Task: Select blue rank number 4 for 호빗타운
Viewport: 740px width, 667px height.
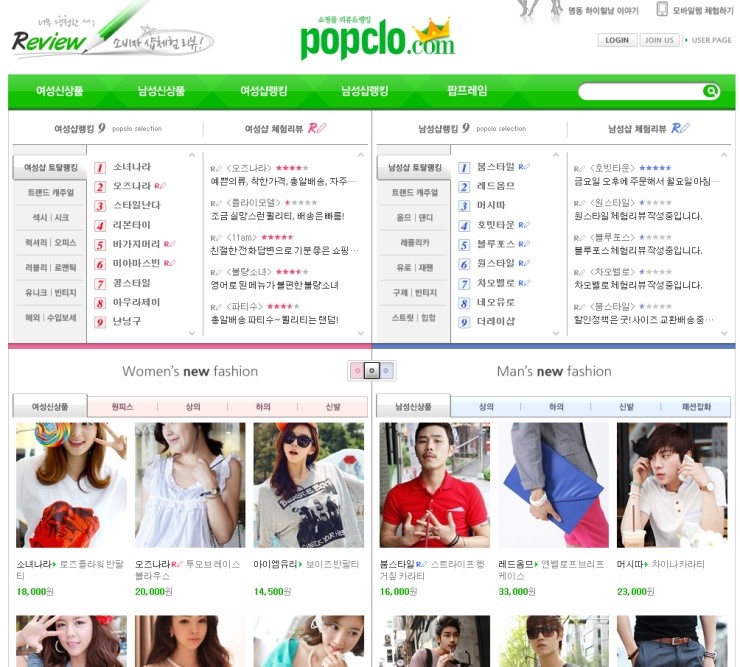Action: 464,226
